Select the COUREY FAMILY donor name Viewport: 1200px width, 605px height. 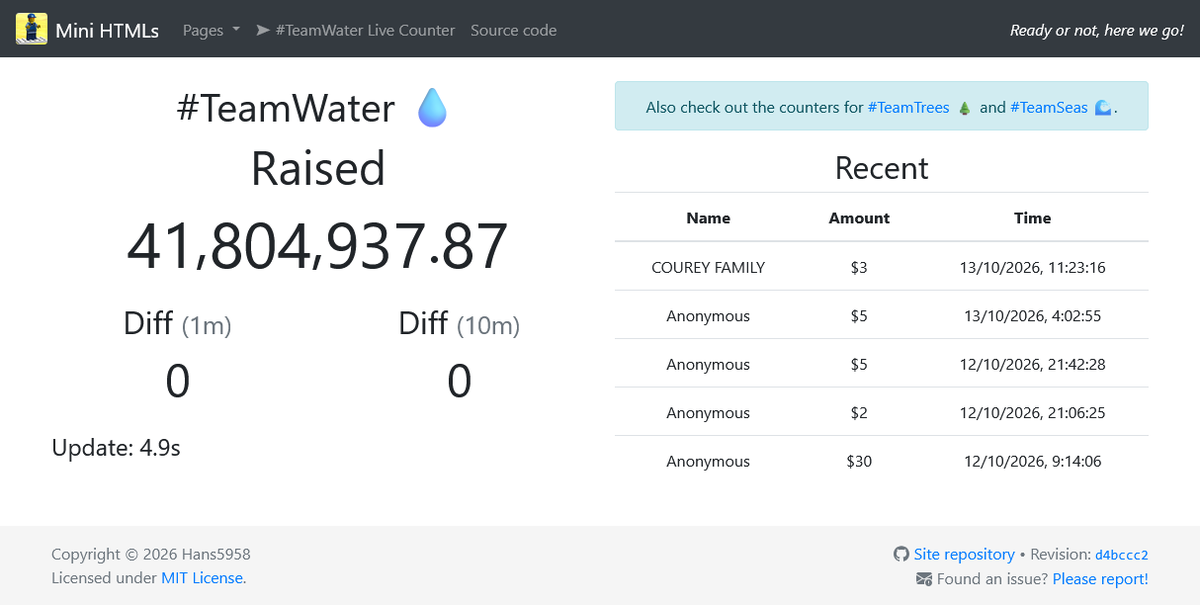[708, 267]
